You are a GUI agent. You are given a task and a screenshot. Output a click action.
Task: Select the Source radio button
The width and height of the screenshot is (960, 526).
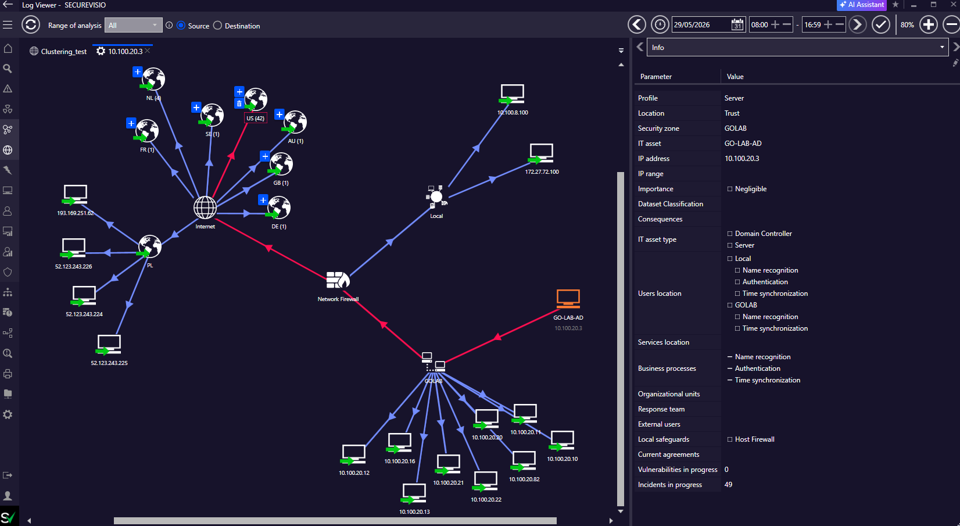tap(181, 26)
